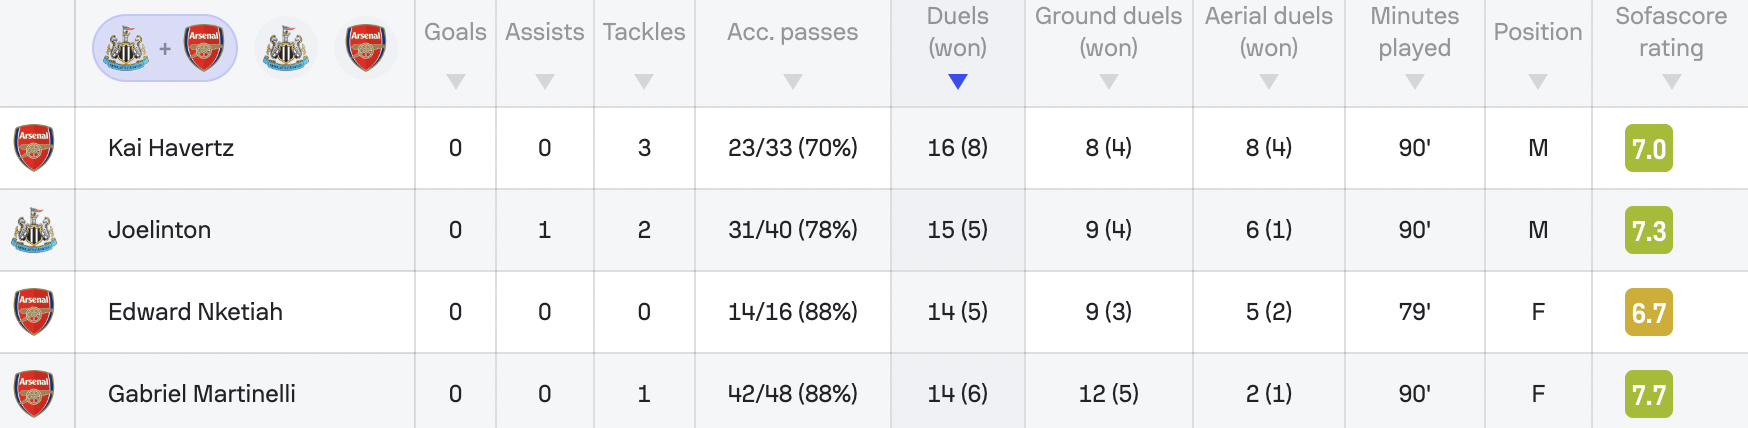Sort by Minutes played arrow
The image size is (1748, 428).
1415,82
